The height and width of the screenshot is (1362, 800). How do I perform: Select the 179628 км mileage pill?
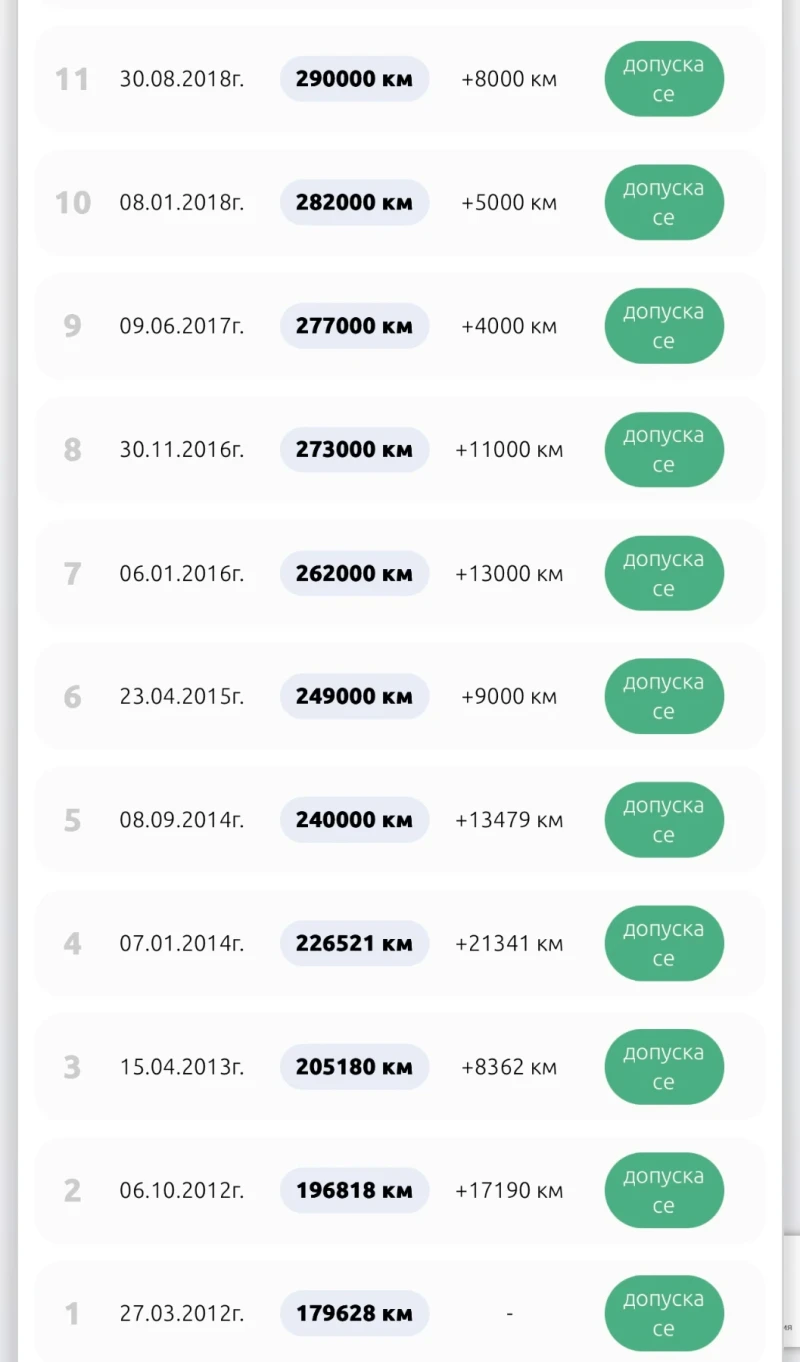pos(354,1314)
